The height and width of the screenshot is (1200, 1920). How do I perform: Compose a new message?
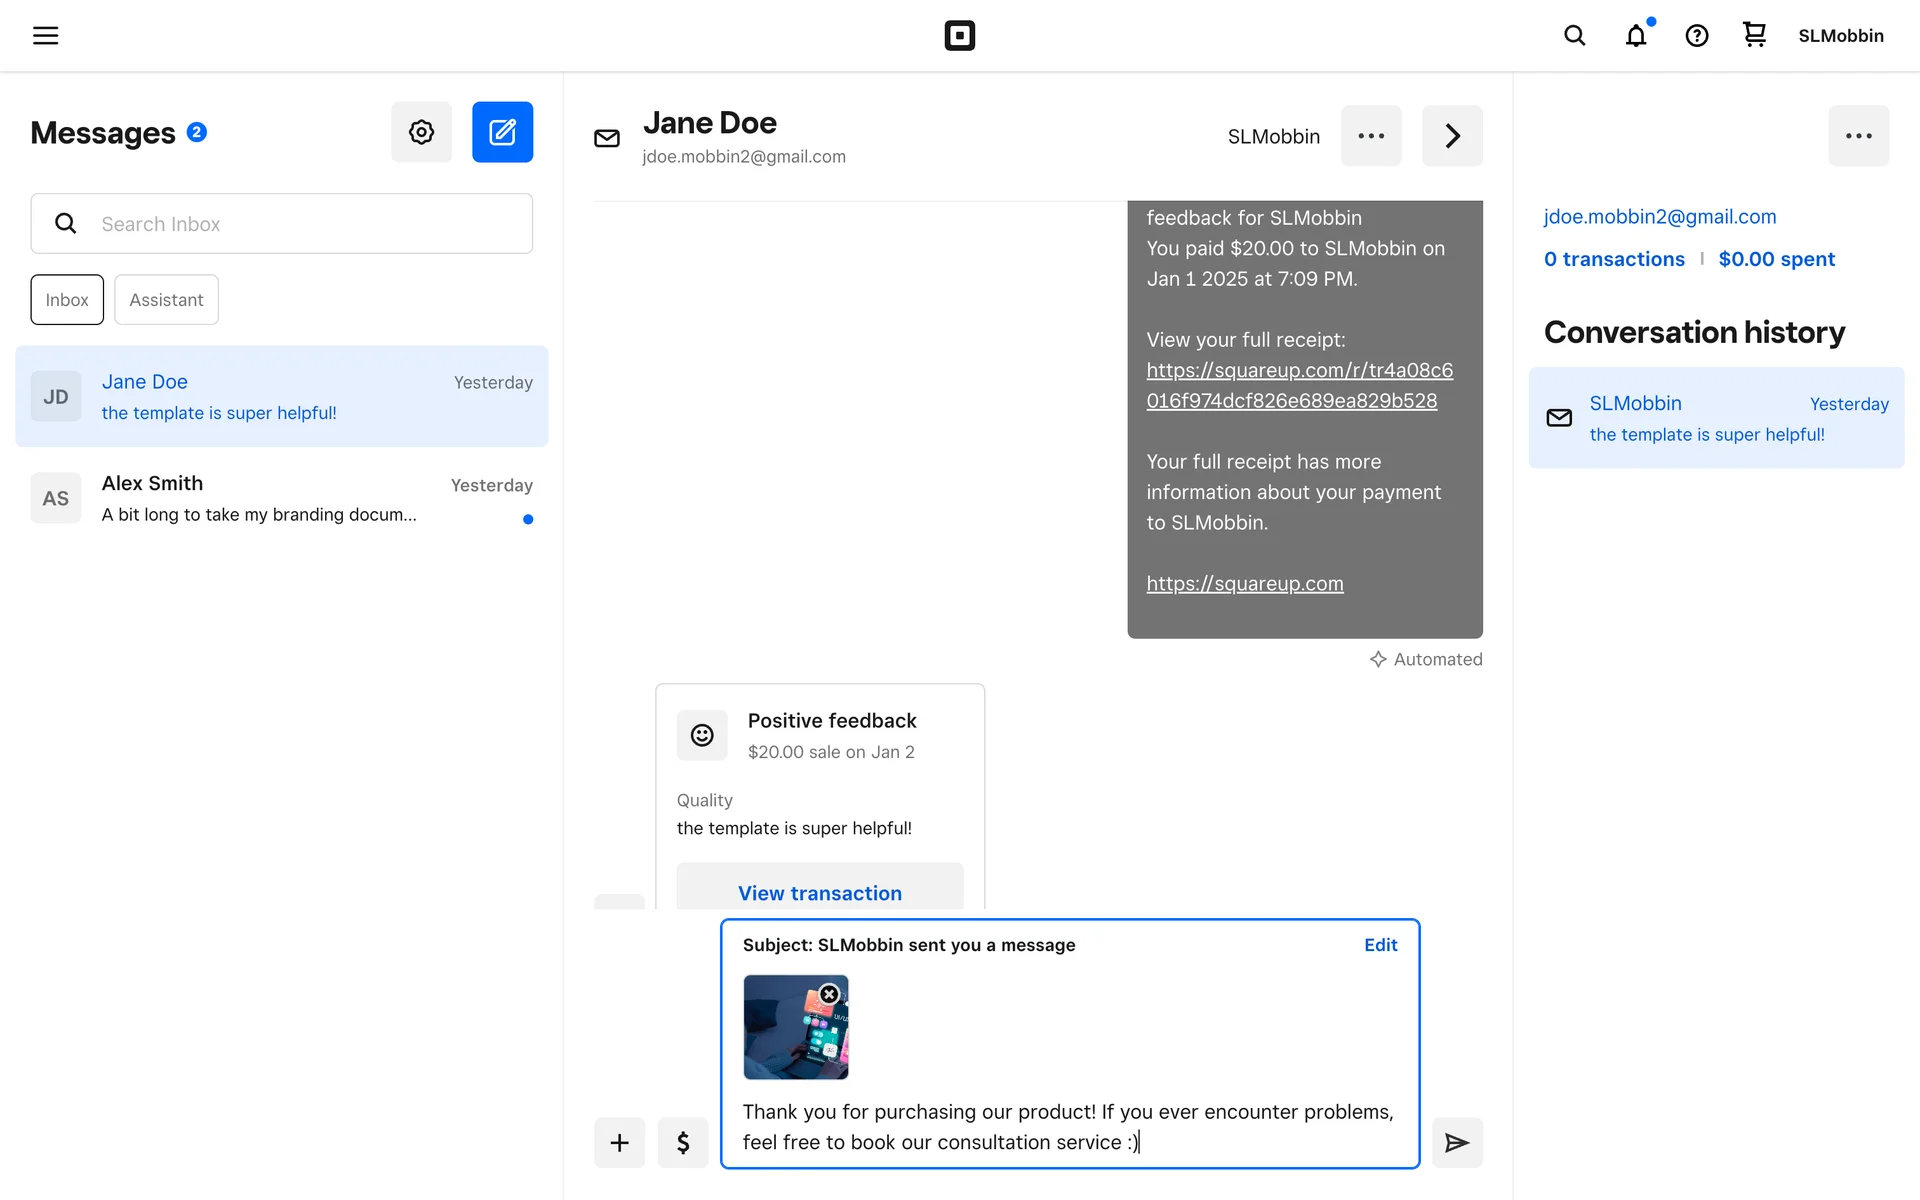(502, 132)
